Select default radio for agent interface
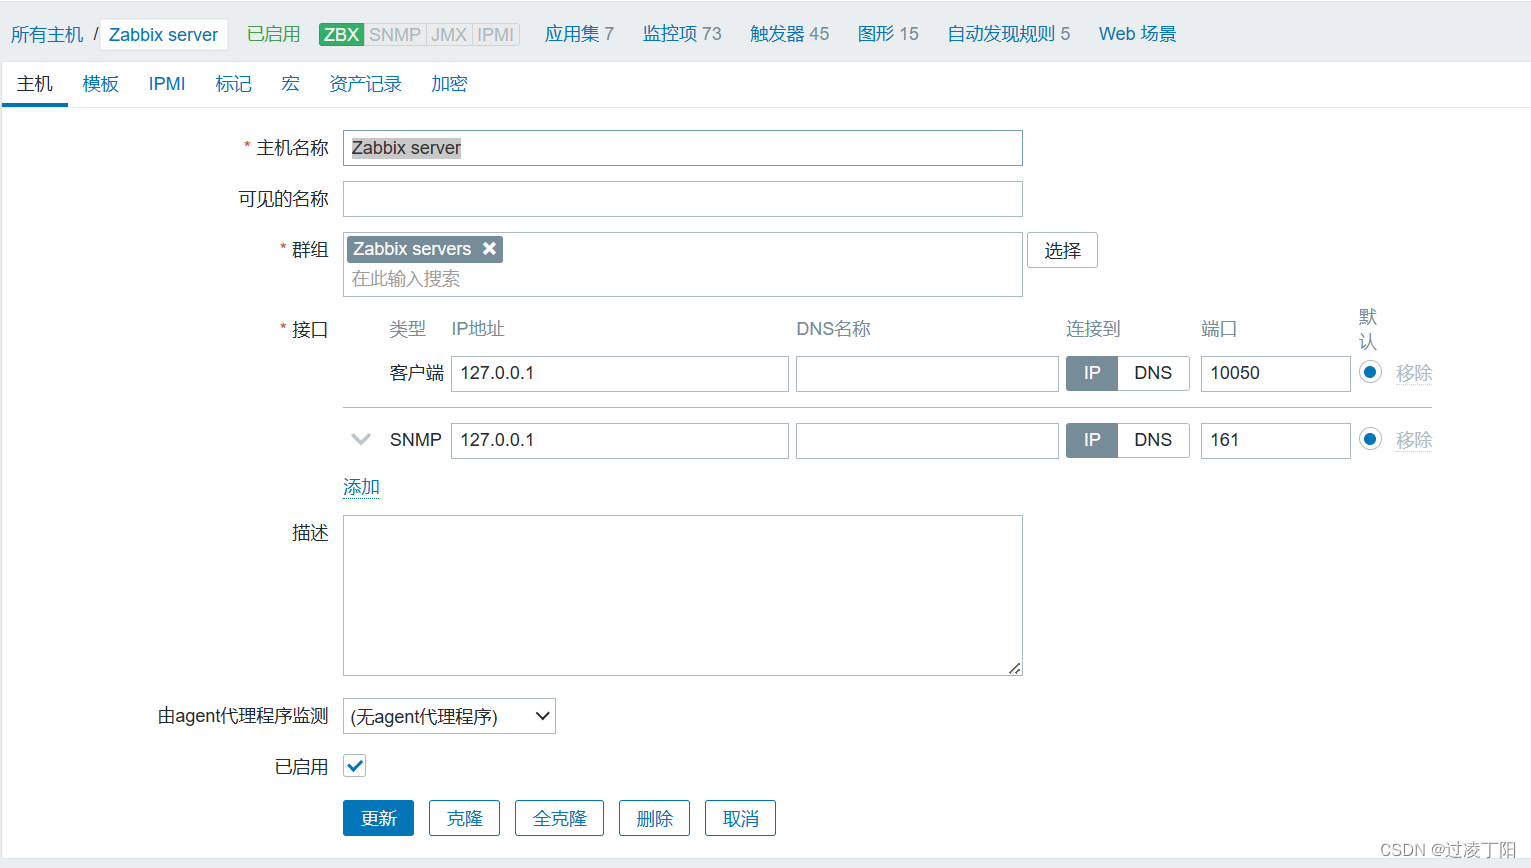The width and height of the screenshot is (1531, 868). (x=1370, y=372)
